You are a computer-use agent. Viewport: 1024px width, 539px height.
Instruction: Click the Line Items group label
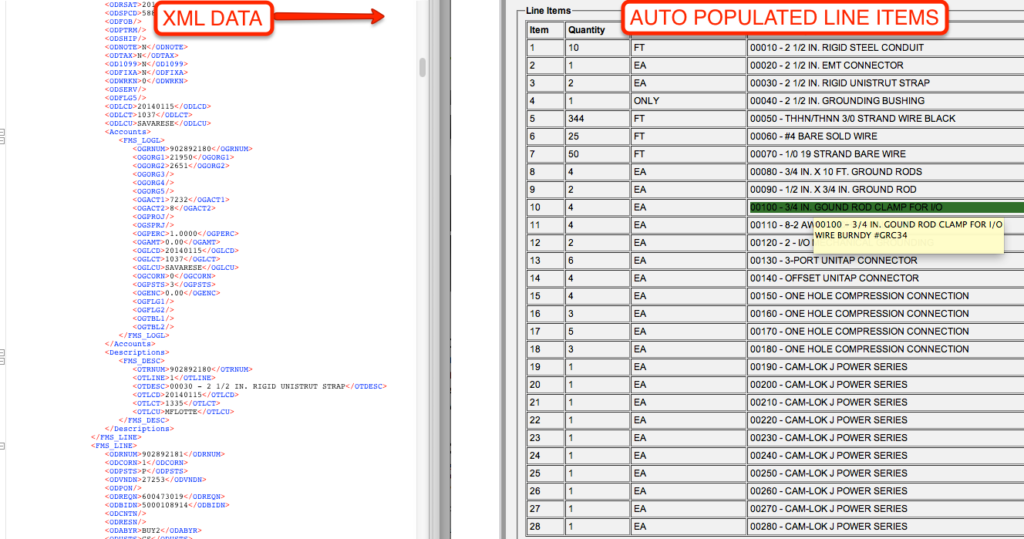548,10
